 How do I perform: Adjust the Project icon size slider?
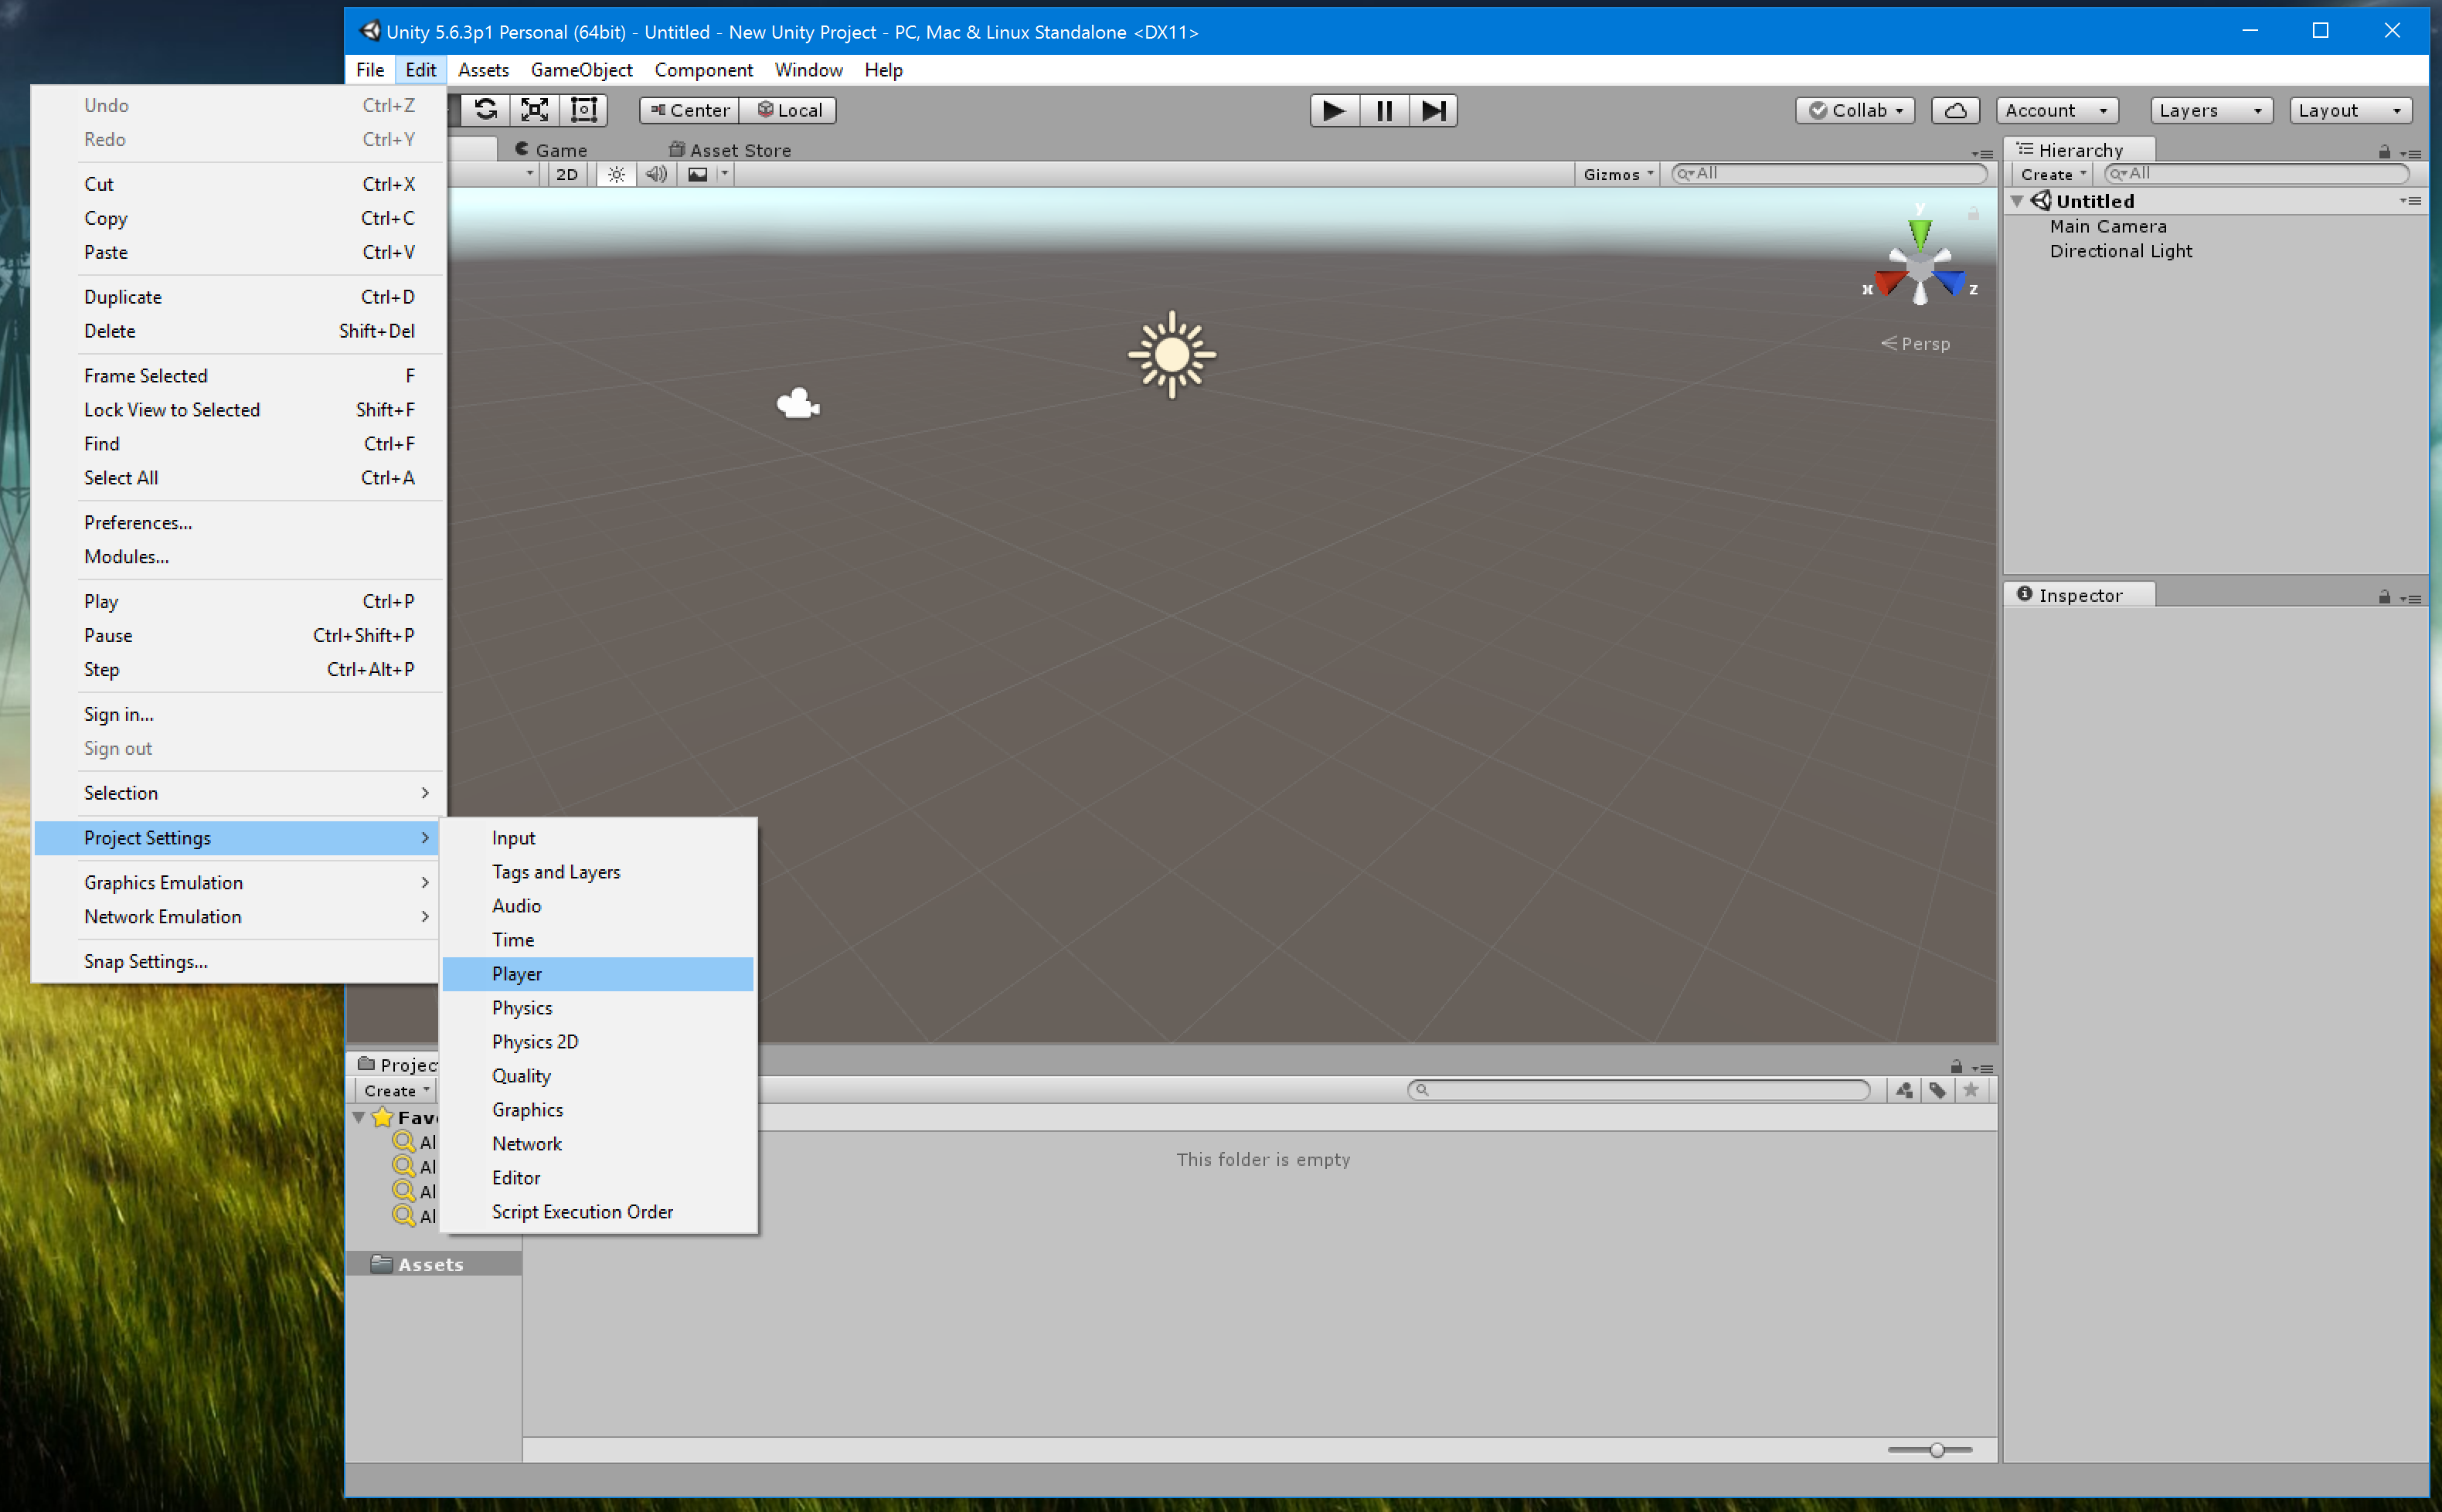pos(1936,1450)
